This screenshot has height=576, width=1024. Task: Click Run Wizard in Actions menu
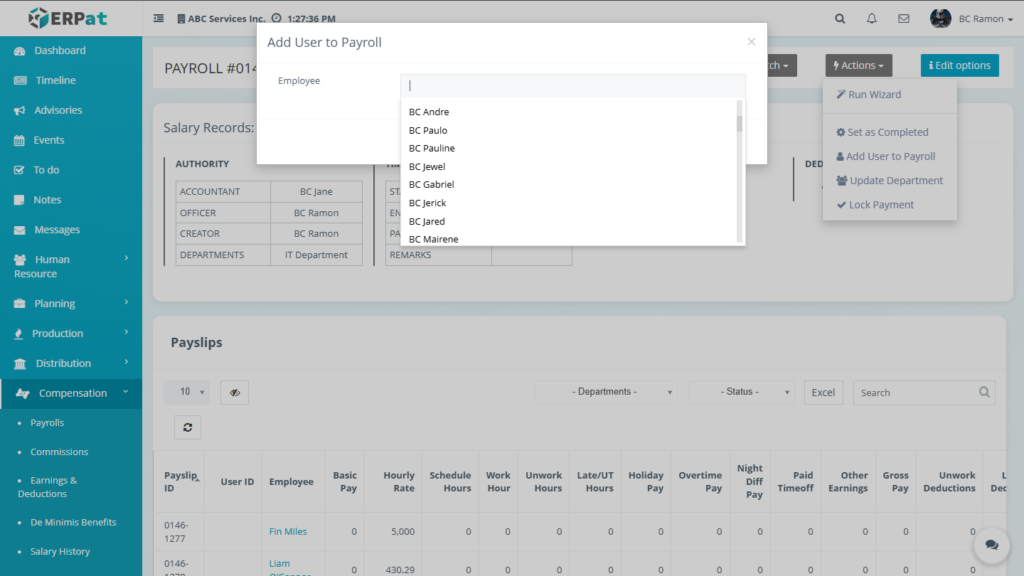point(874,95)
